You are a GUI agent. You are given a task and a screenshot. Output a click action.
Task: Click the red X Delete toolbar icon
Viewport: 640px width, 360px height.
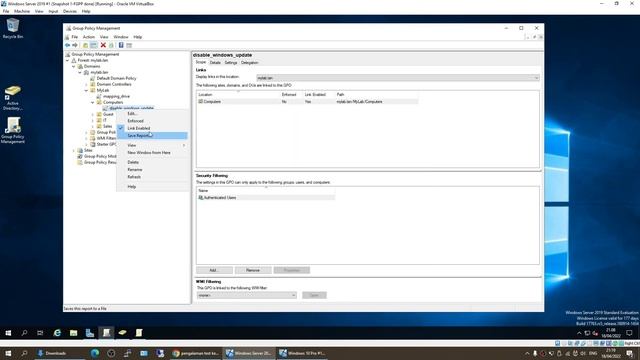(103, 45)
